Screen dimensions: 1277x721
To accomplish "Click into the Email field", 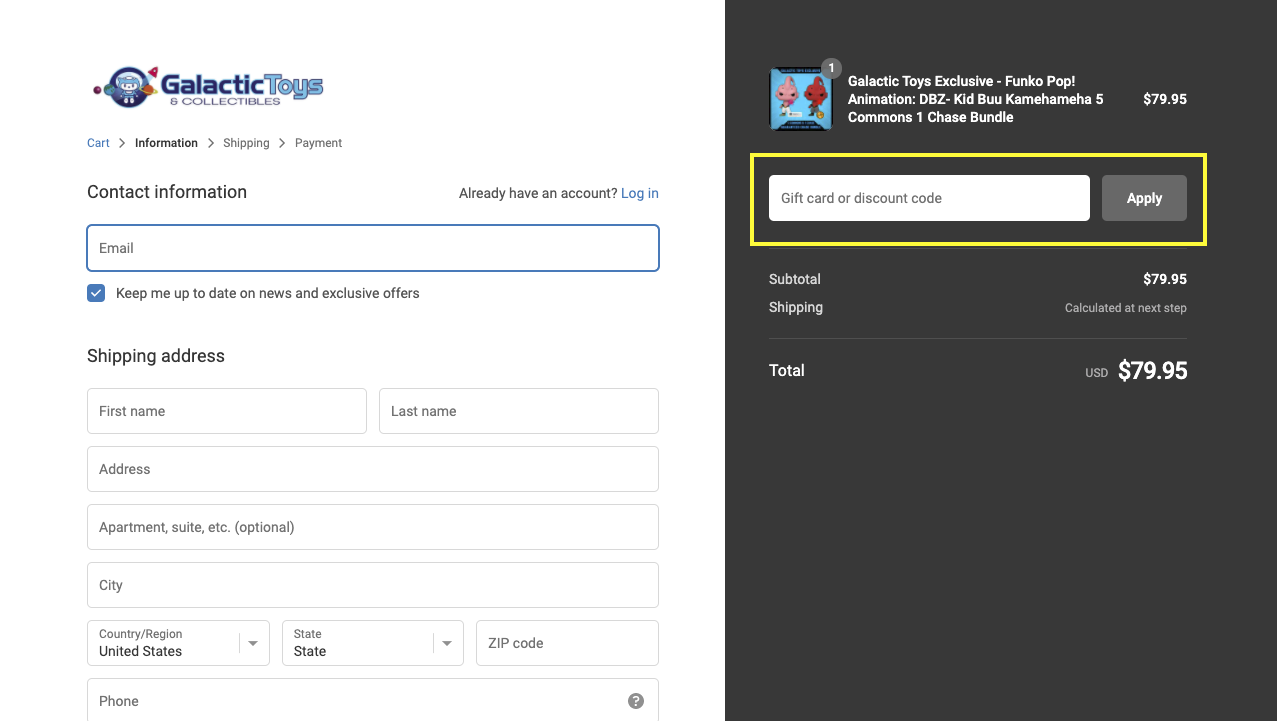I will point(373,248).
